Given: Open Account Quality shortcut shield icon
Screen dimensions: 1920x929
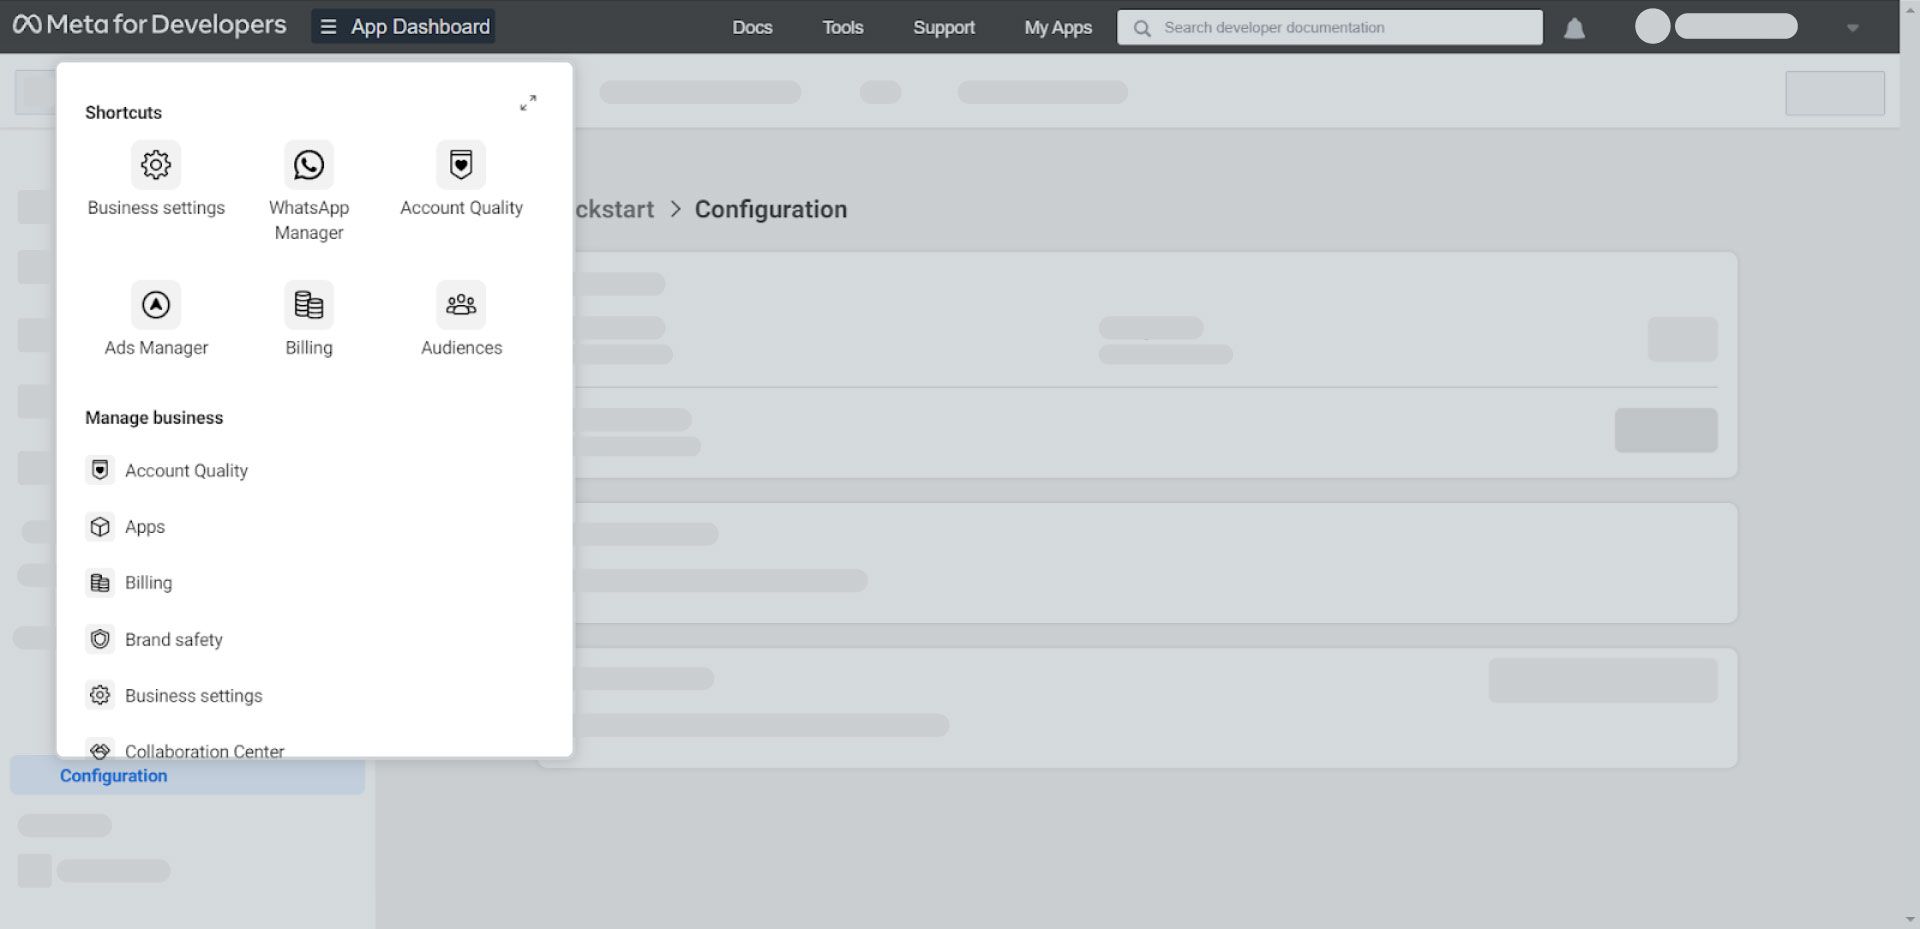Looking at the screenshot, I should click(461, 165).
